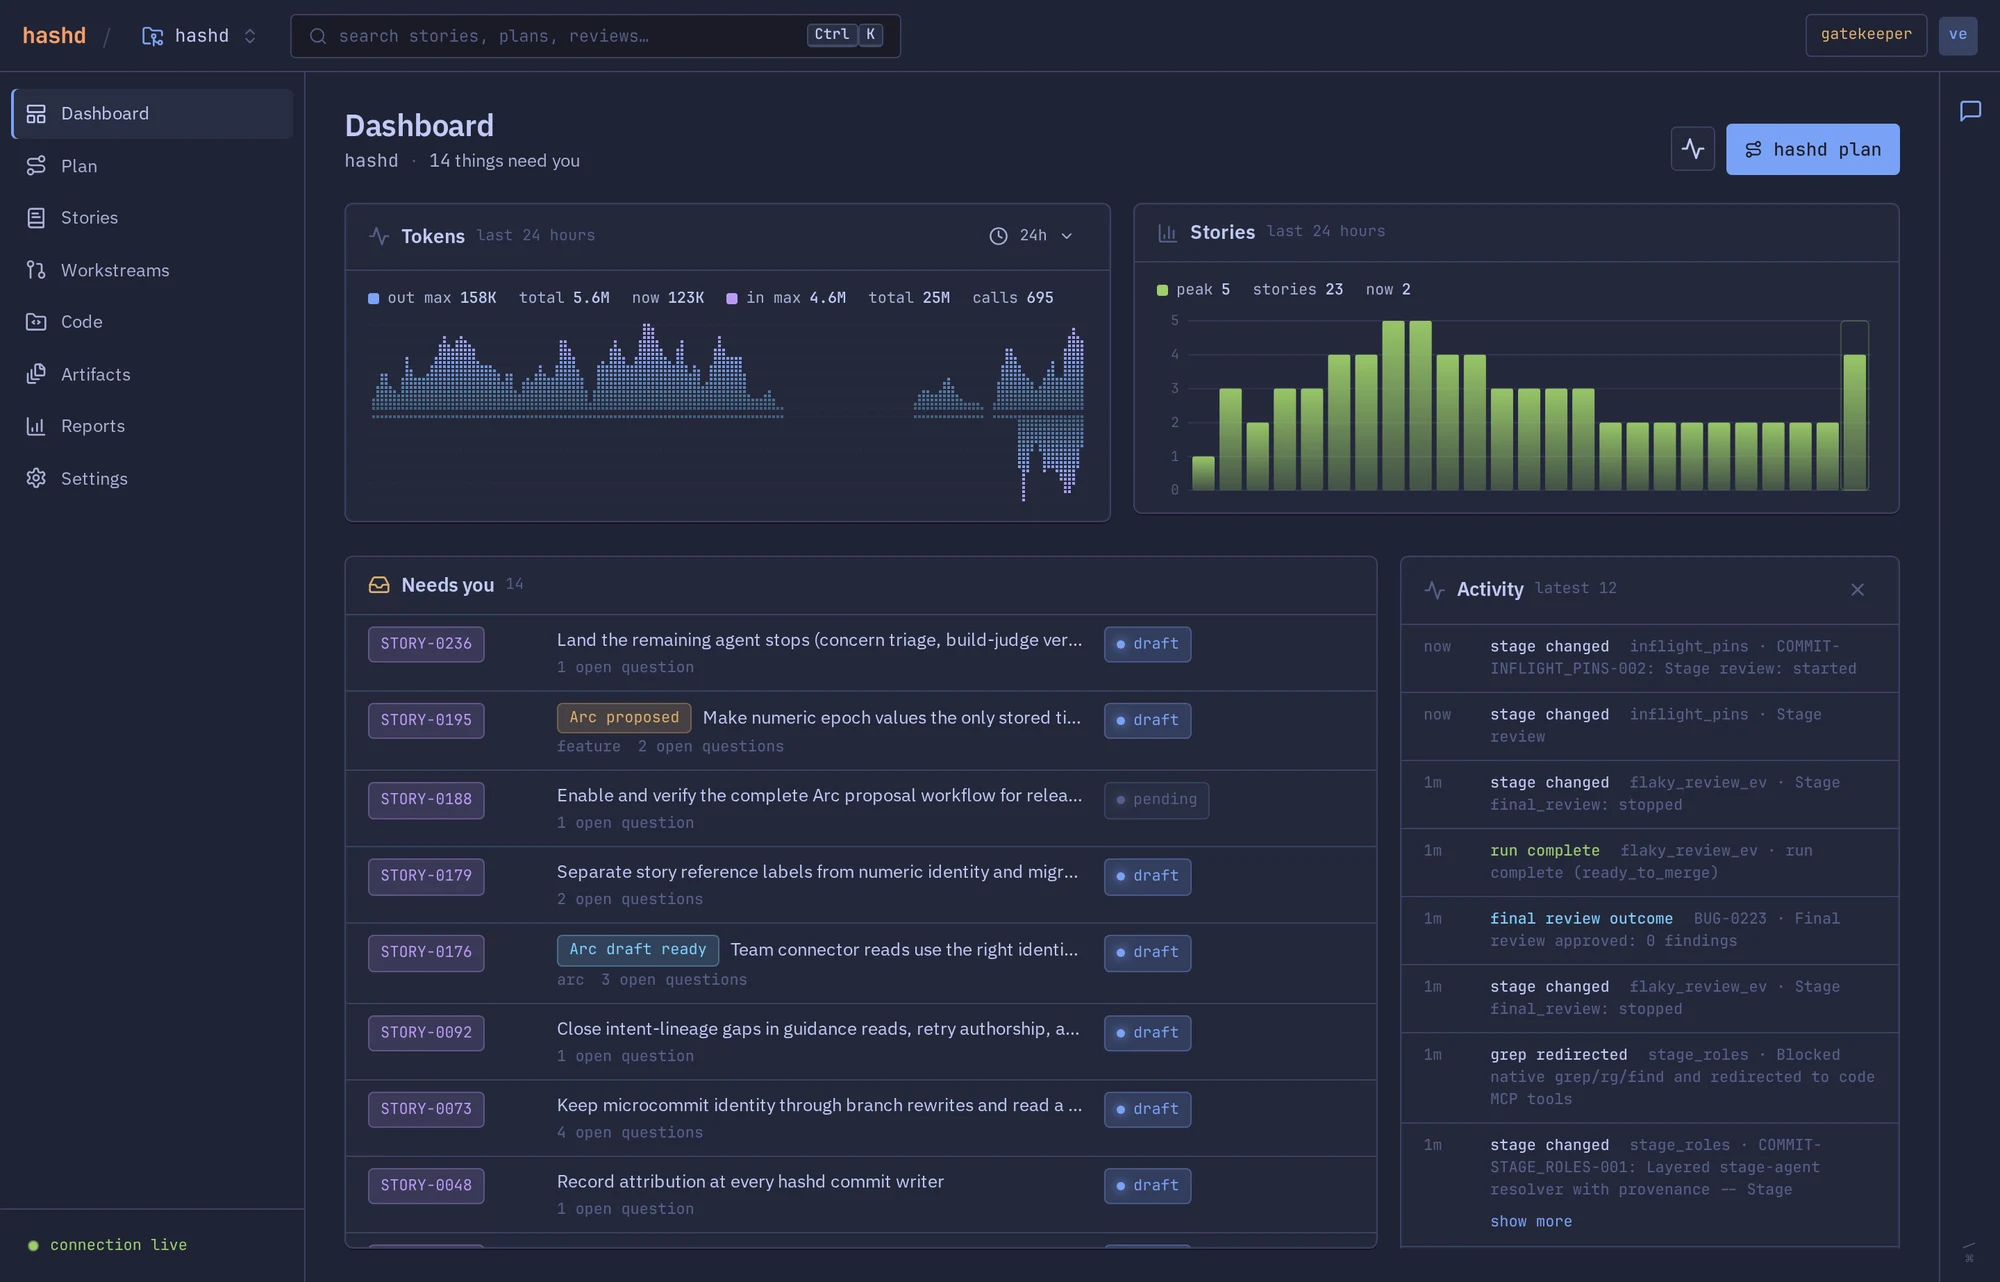Click the connection live status indicator
Screen dimensions: 2000x1282
(x=108, y=1245)
